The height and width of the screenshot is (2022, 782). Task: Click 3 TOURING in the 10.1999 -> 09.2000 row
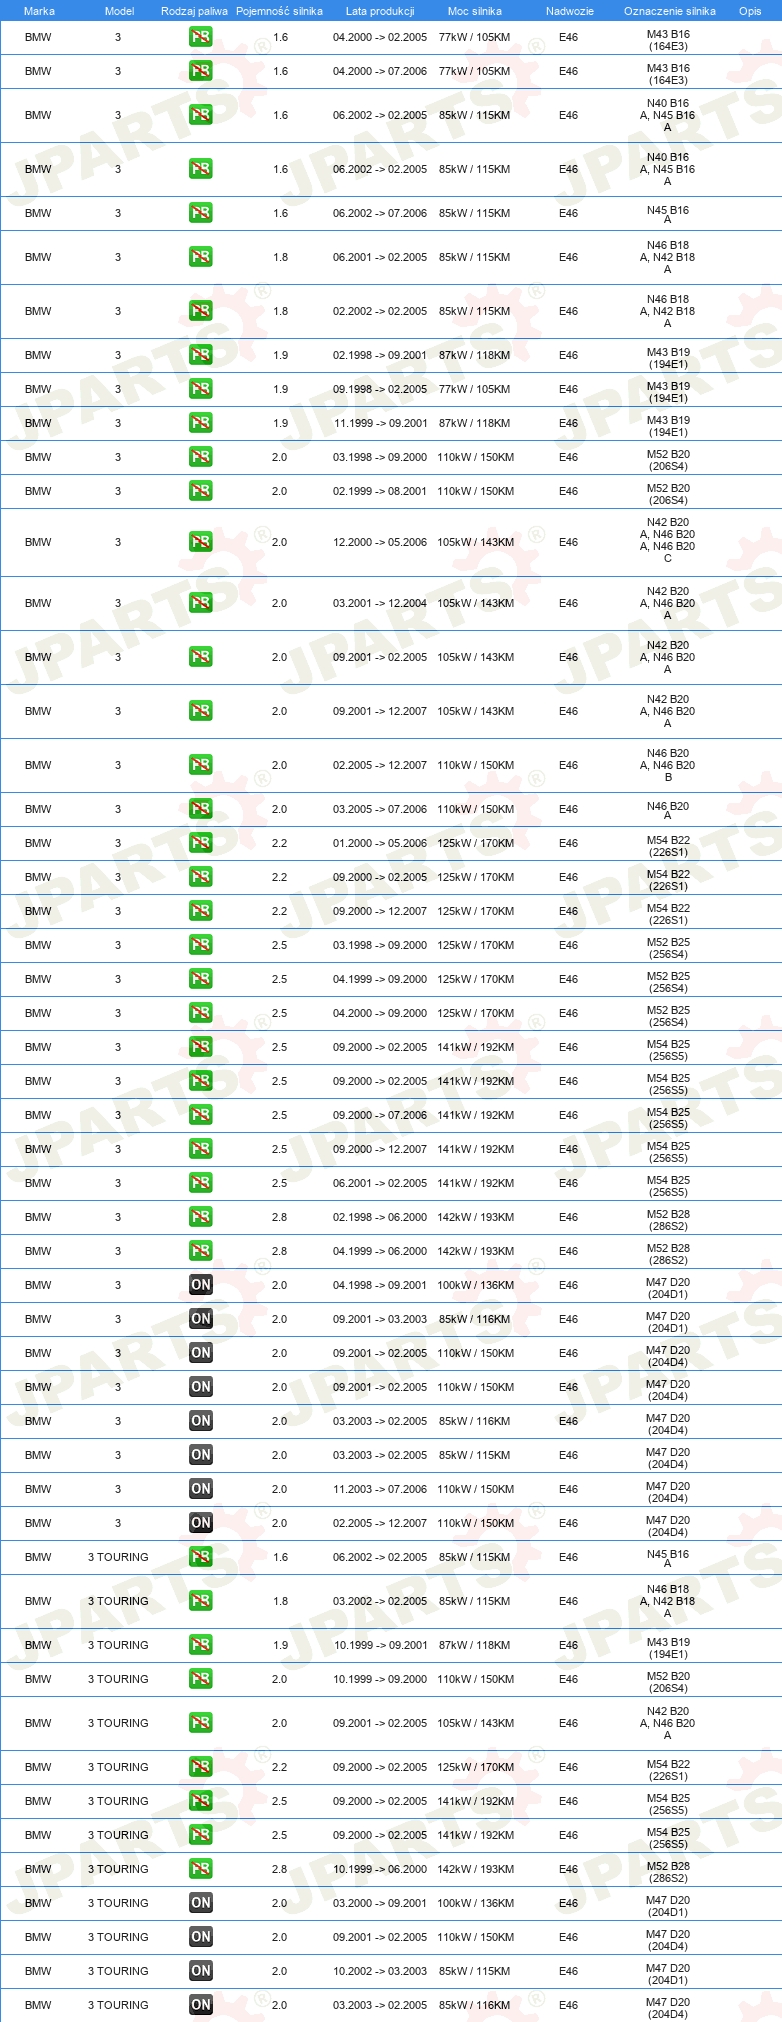tap(118, 1679)
